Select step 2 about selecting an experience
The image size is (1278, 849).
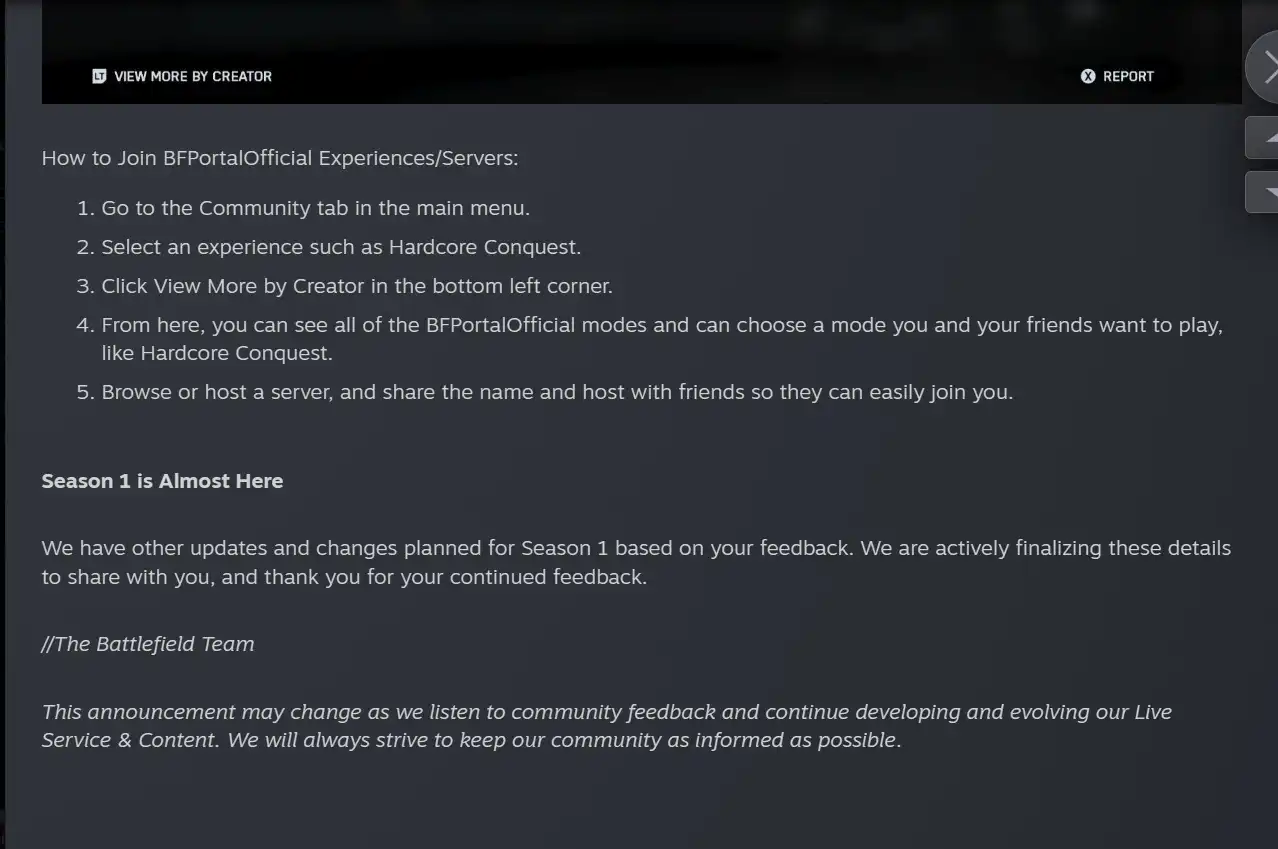(x=340, y=247)
